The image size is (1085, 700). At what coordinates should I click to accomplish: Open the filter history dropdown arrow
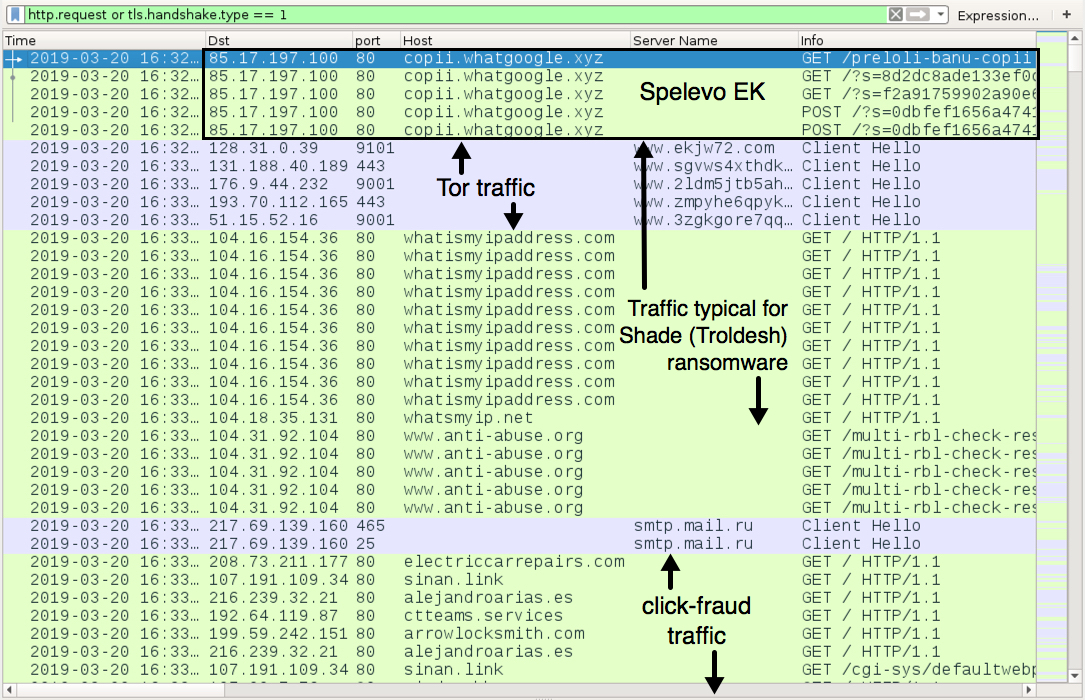940,15
